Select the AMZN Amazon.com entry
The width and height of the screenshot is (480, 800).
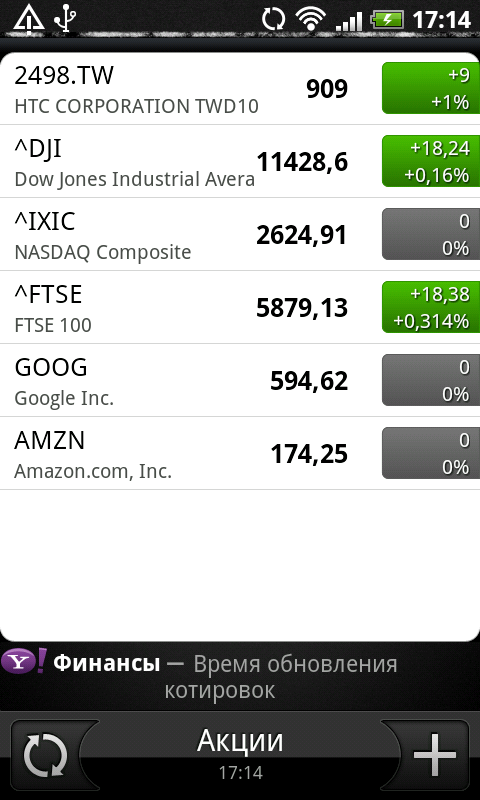240,453
